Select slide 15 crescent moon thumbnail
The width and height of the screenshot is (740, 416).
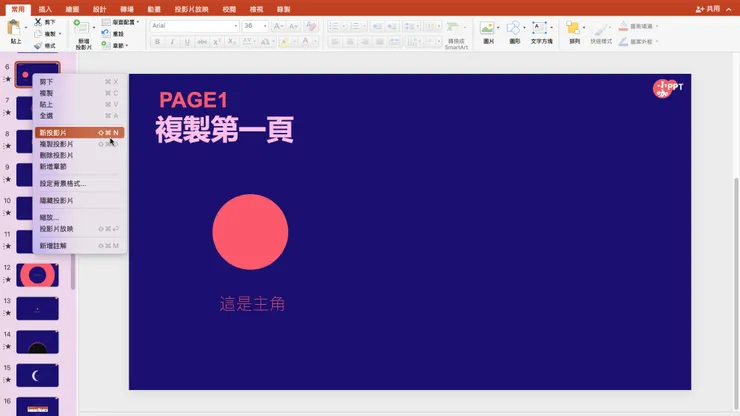37,375
